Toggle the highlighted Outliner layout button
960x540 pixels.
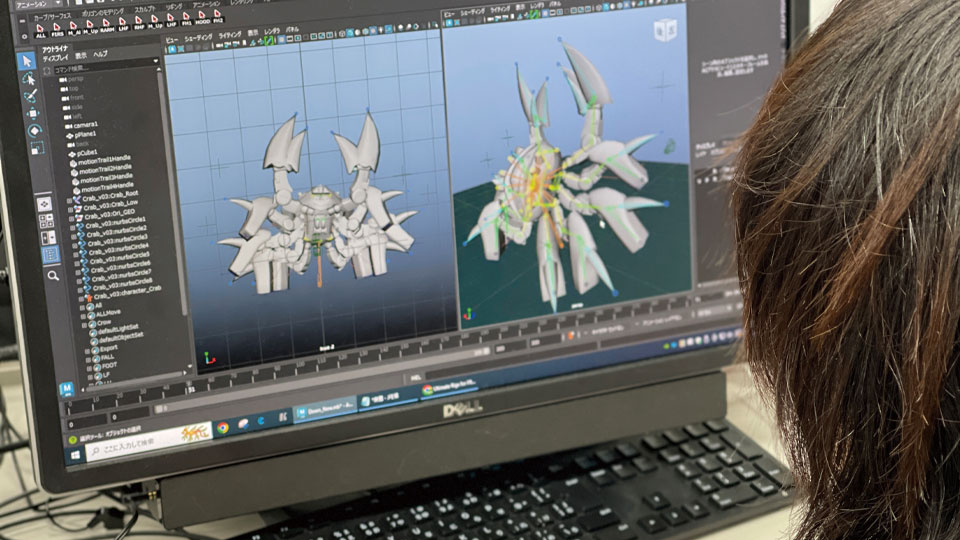click(50, 255)
